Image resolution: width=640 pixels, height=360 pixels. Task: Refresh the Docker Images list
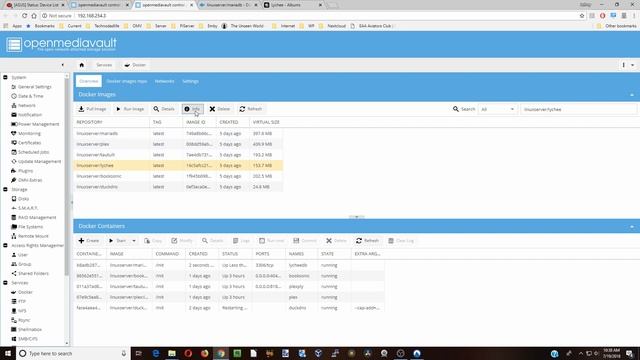(251, 109)
